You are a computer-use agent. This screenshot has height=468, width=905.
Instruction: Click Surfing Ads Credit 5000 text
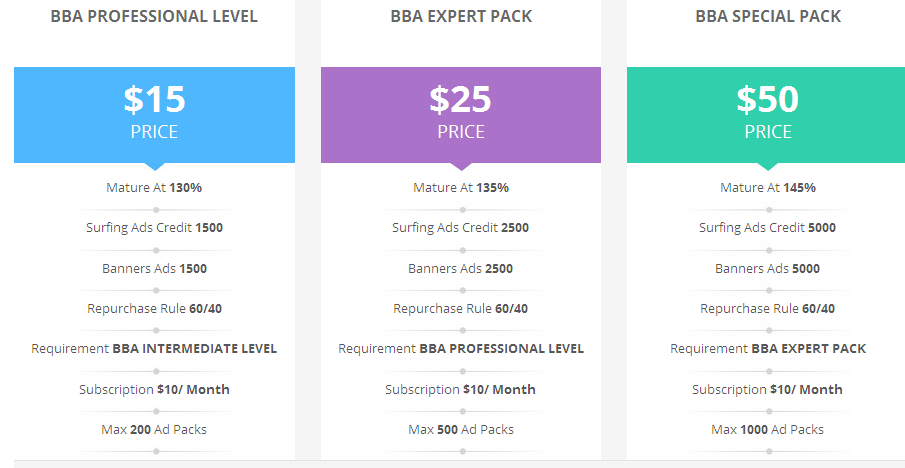click(768, 228)
